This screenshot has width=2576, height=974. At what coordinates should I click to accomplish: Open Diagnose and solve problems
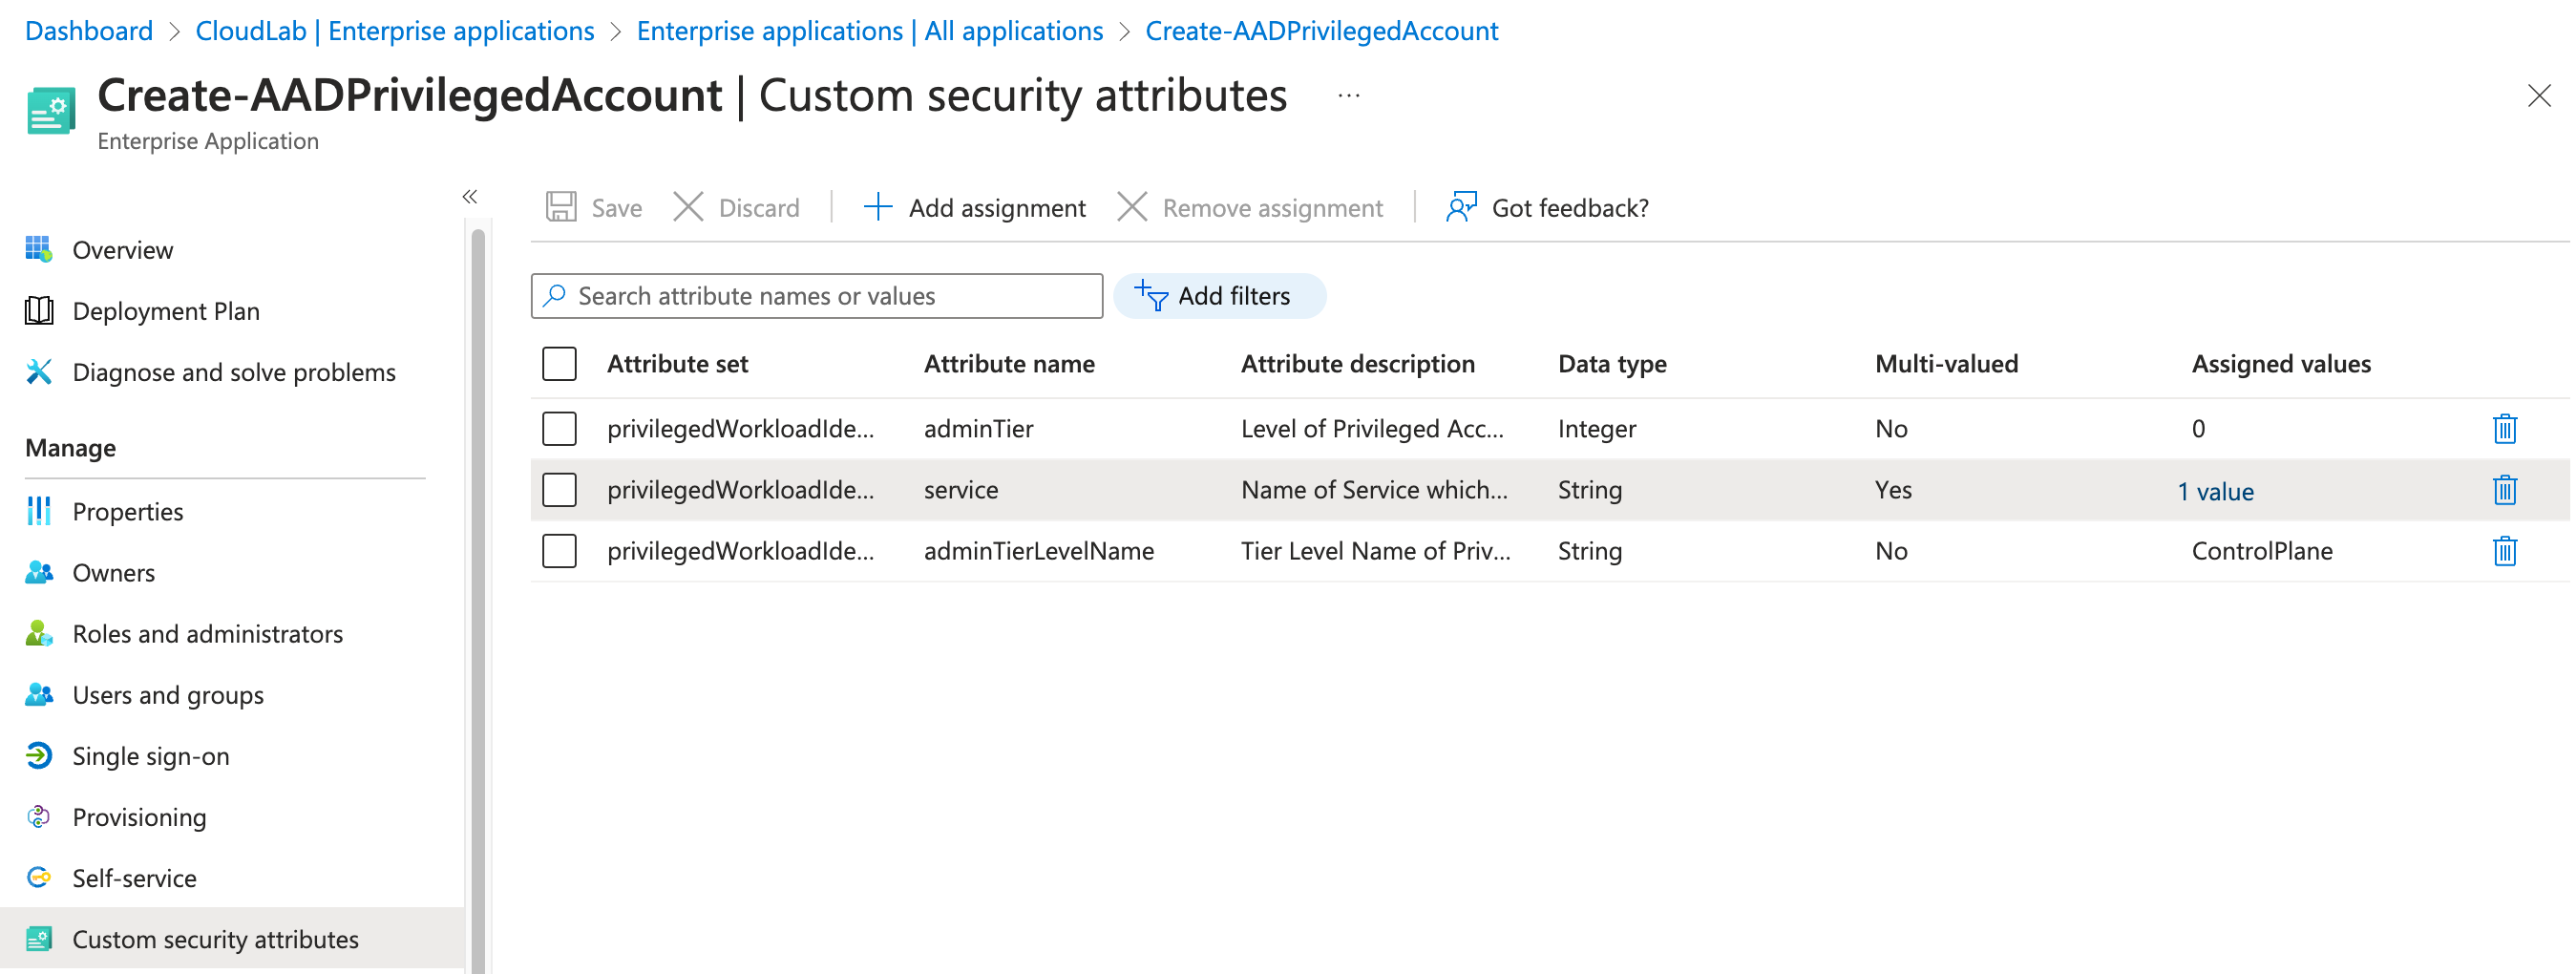click(234, 371)
